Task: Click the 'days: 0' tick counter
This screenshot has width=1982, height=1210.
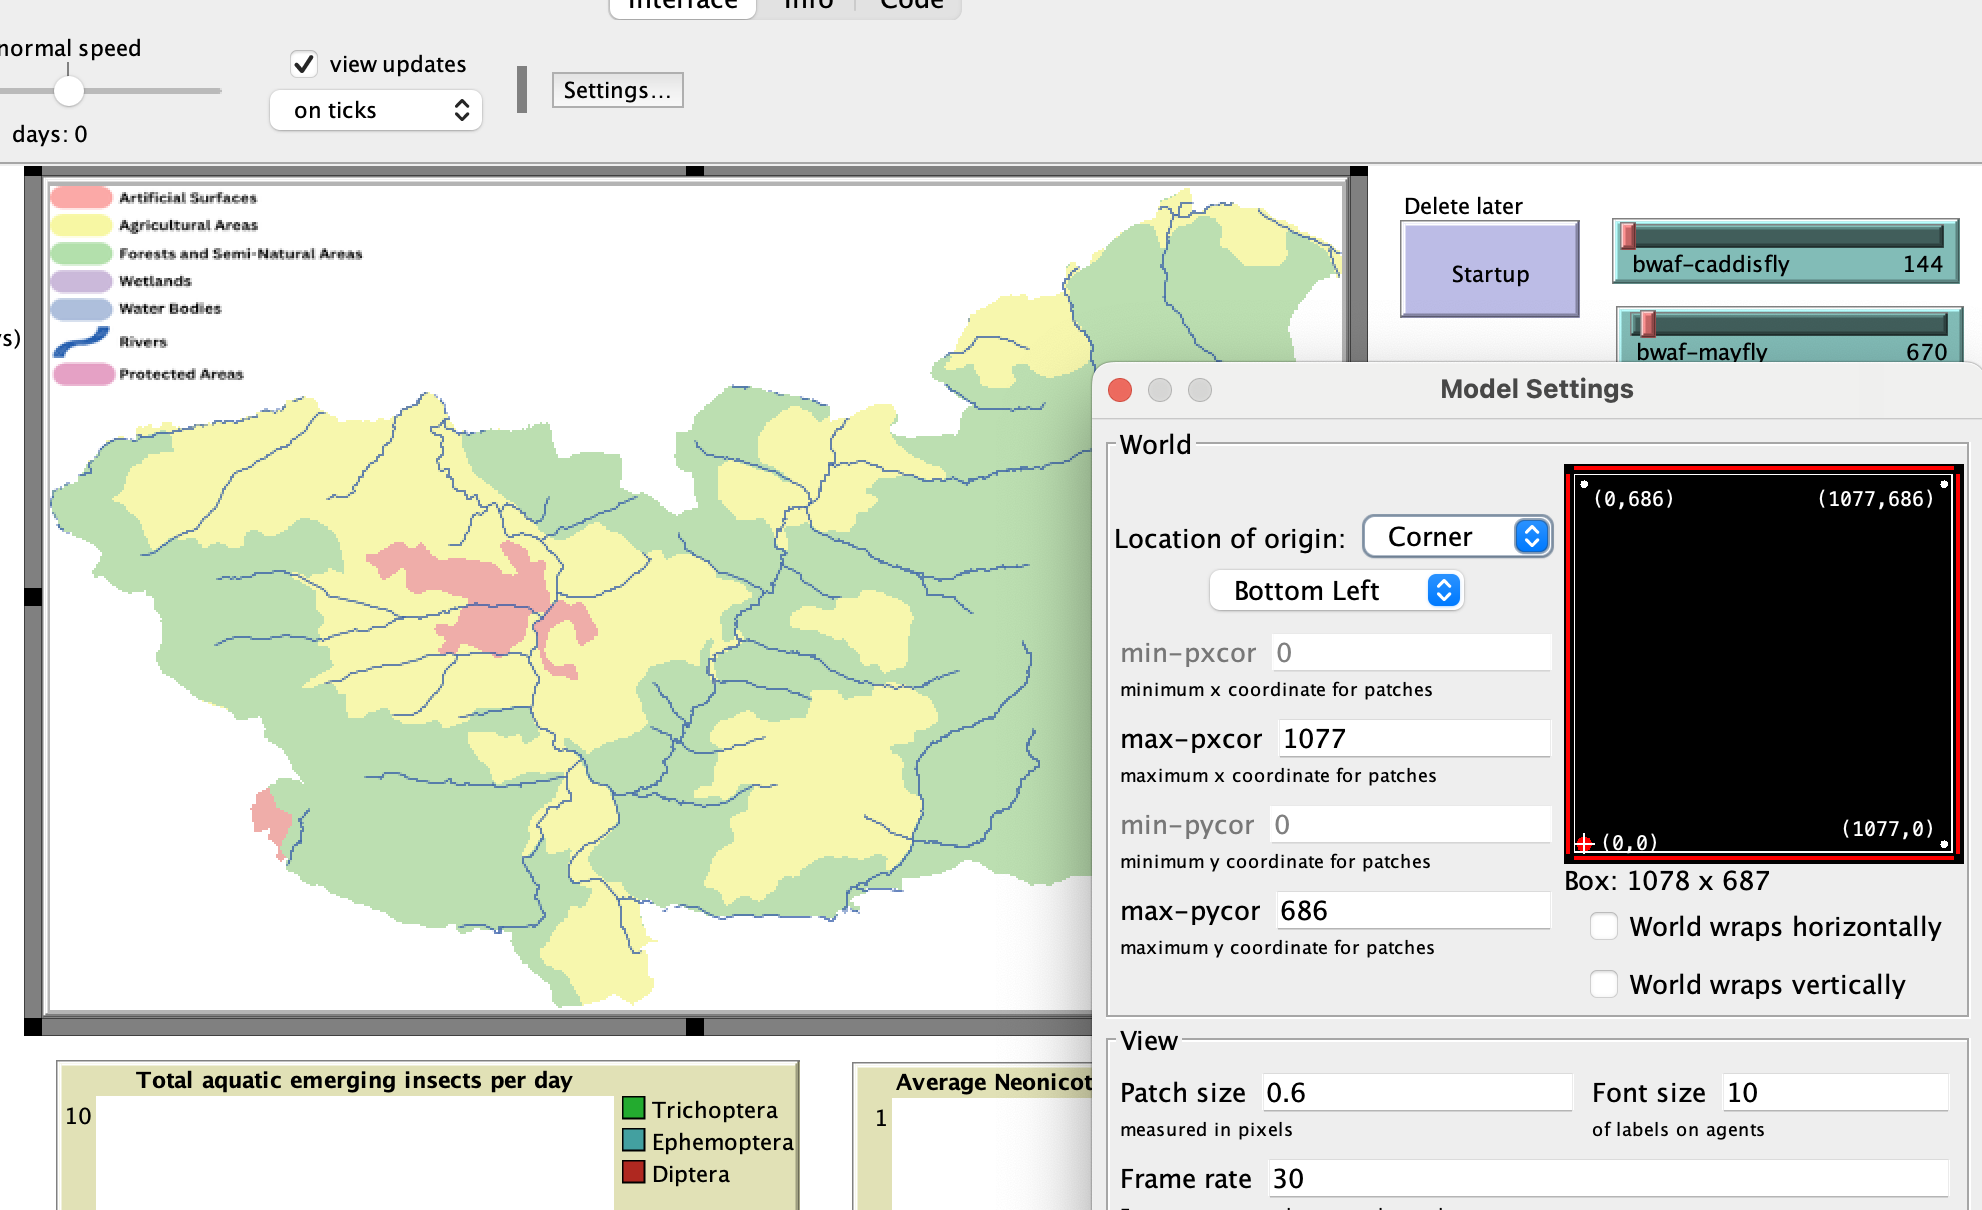Action: tap(50, 134)
